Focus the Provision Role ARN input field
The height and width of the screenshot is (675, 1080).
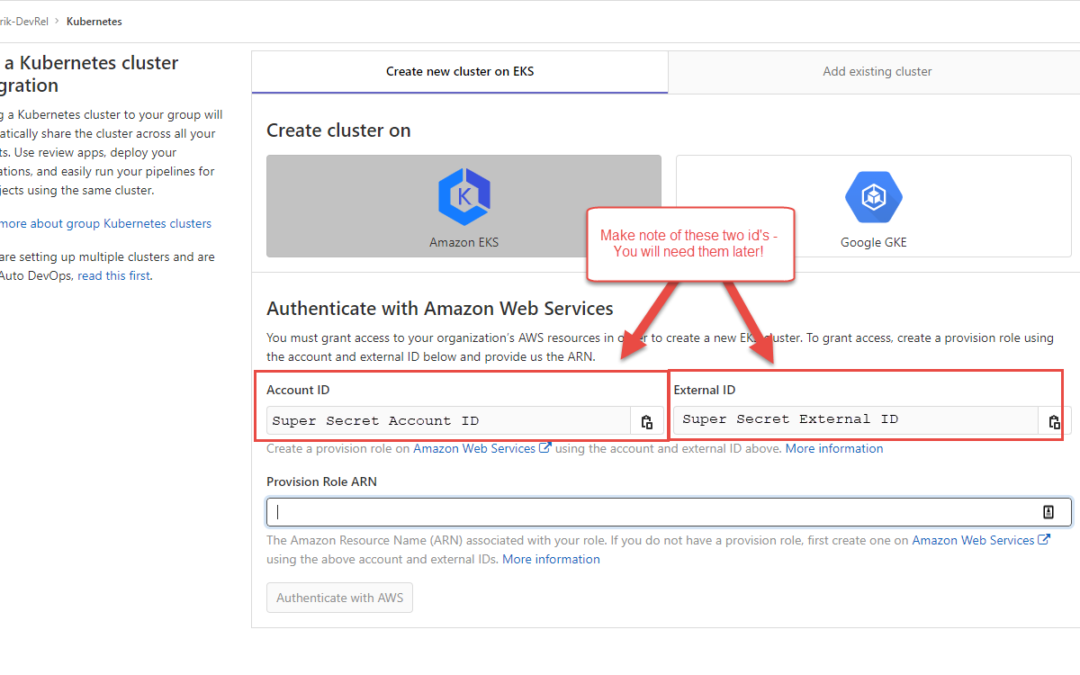[x=669, y=512]
